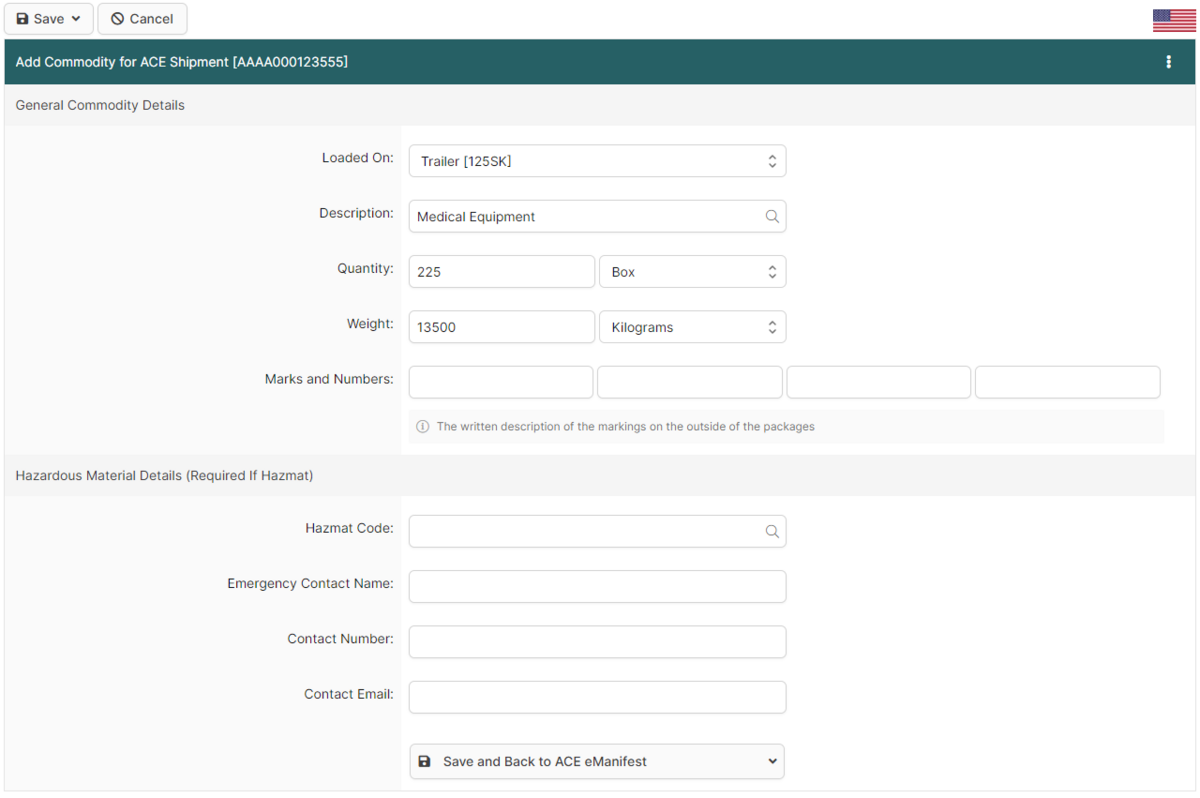This screenshot has height=798, width=1200.
Task: Click the search icon in Description field
Action: pyautogui.click(x=771, y=216)
